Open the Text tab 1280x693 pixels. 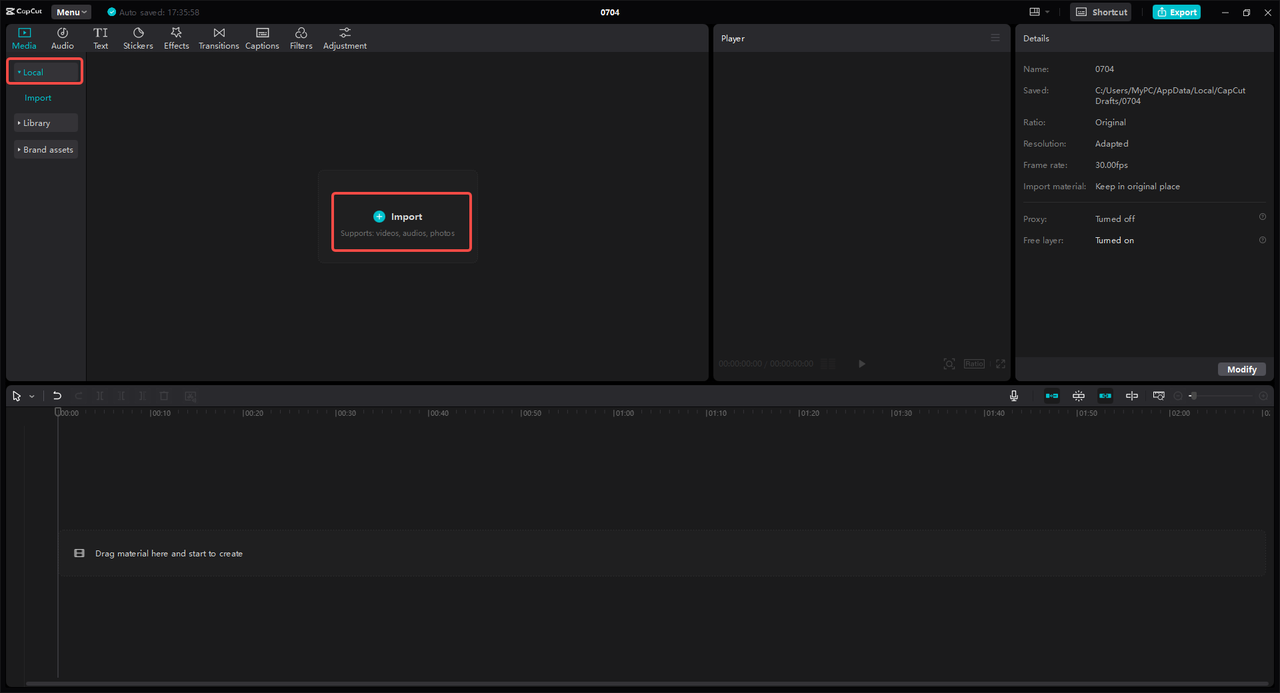[x=101, y=39]
